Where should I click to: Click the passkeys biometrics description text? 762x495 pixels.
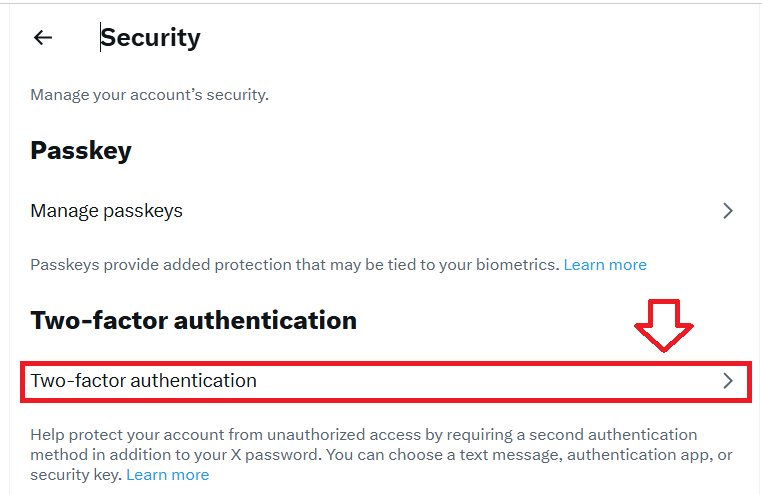click(294, 265)
